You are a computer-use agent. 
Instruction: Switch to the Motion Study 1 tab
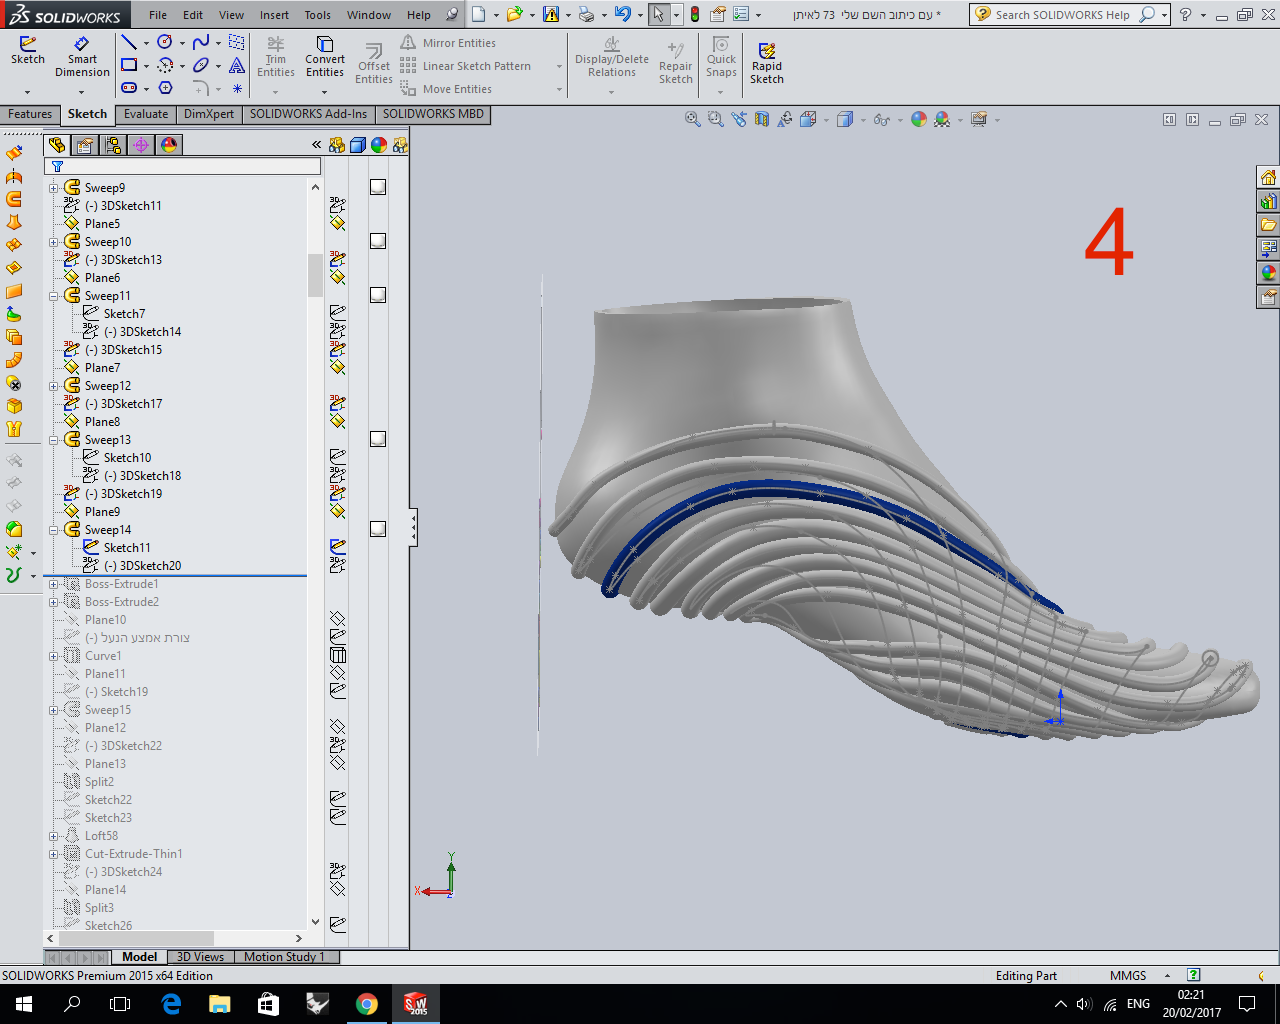[284, 957]
